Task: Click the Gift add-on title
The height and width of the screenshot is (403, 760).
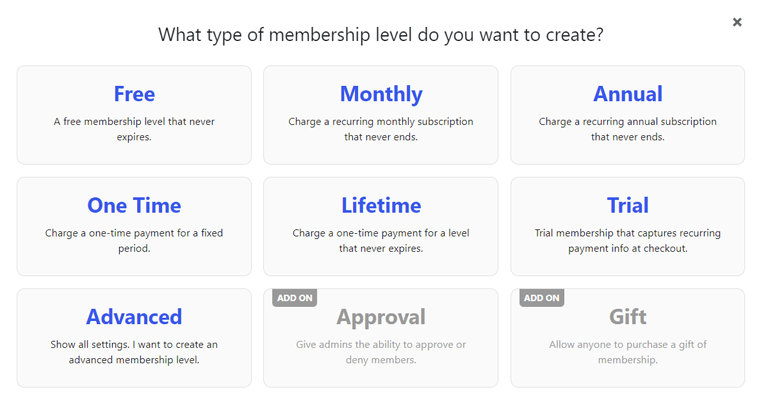Action: pyautogui.click(x=627, y=317)
